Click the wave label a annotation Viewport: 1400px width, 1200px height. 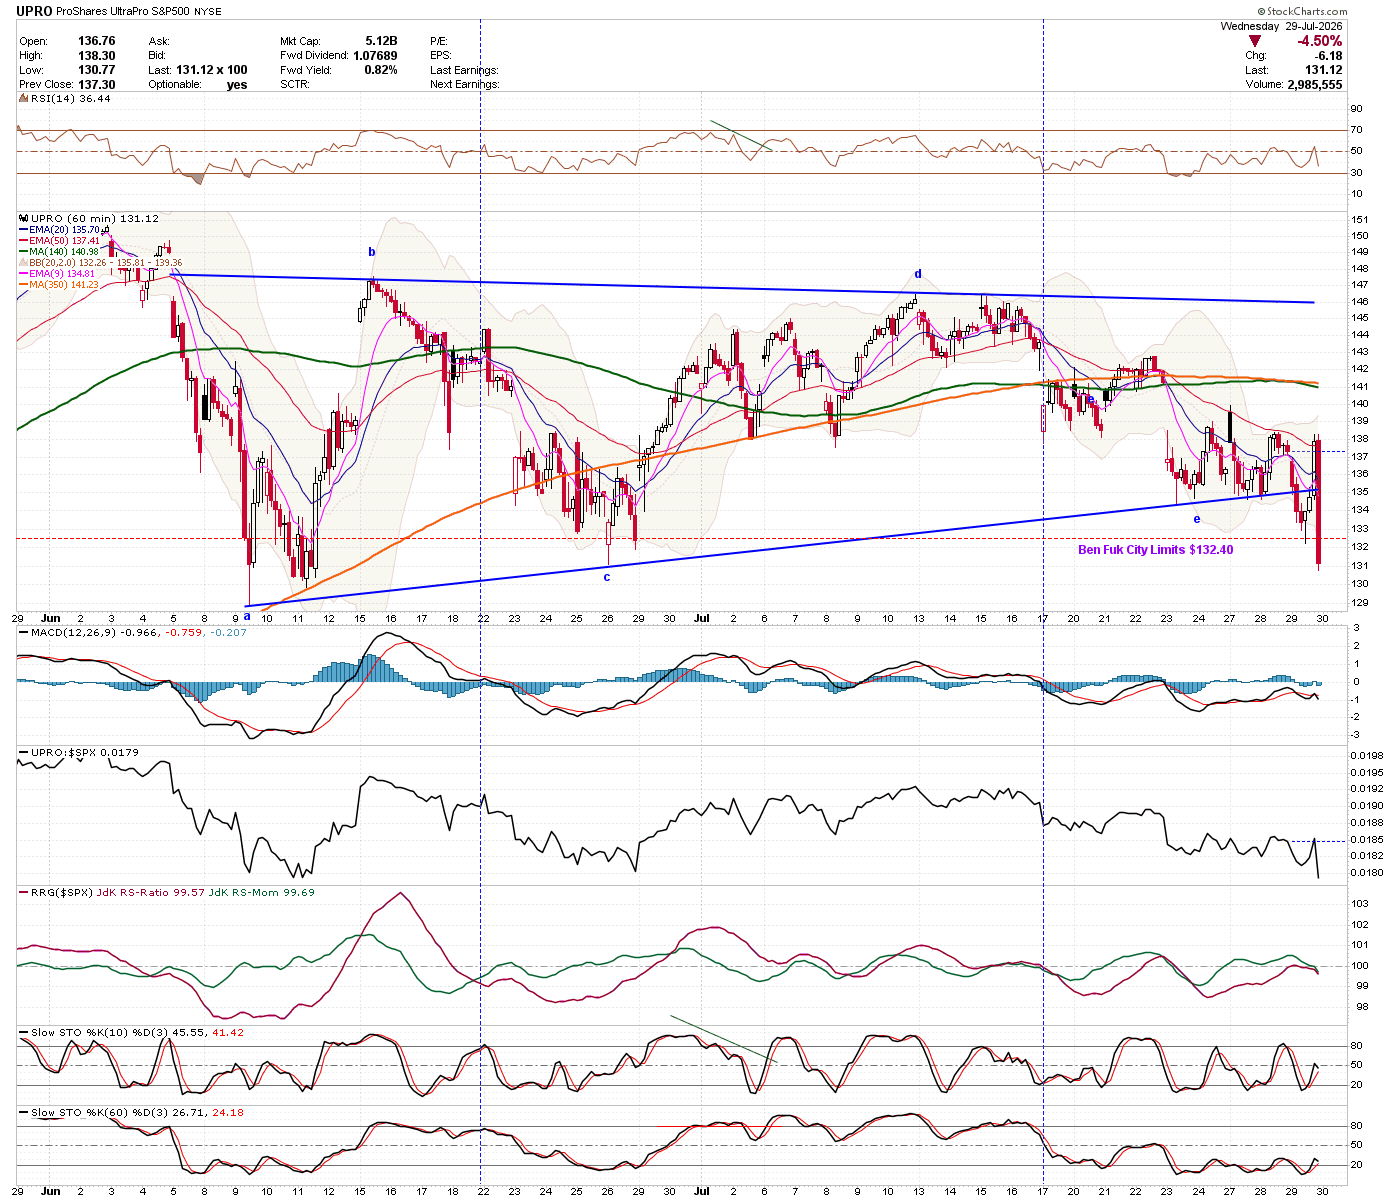pos(247,616)
